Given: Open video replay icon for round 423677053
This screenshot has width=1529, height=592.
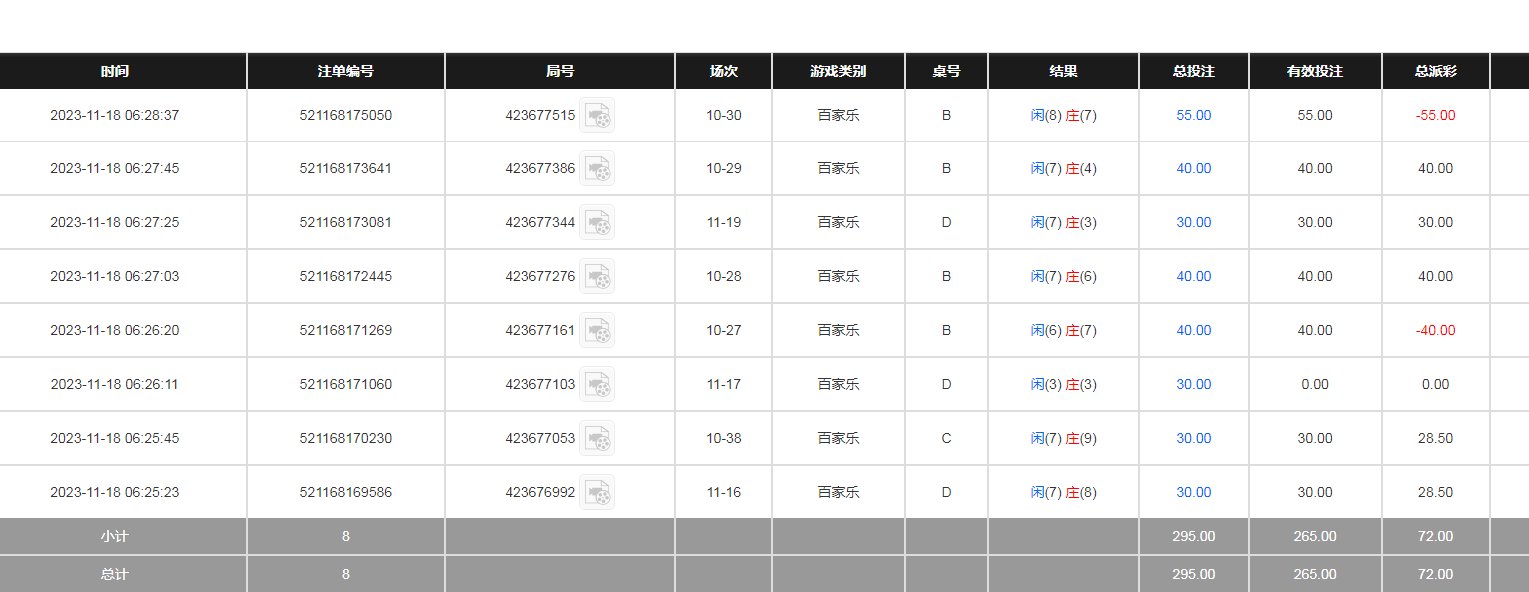Looking at the screenshot, I should [x=597, y=439].
